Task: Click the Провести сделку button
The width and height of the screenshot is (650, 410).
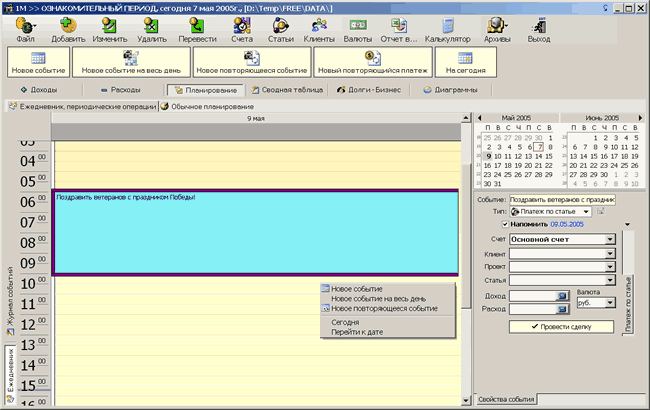Action: point(561,327)
